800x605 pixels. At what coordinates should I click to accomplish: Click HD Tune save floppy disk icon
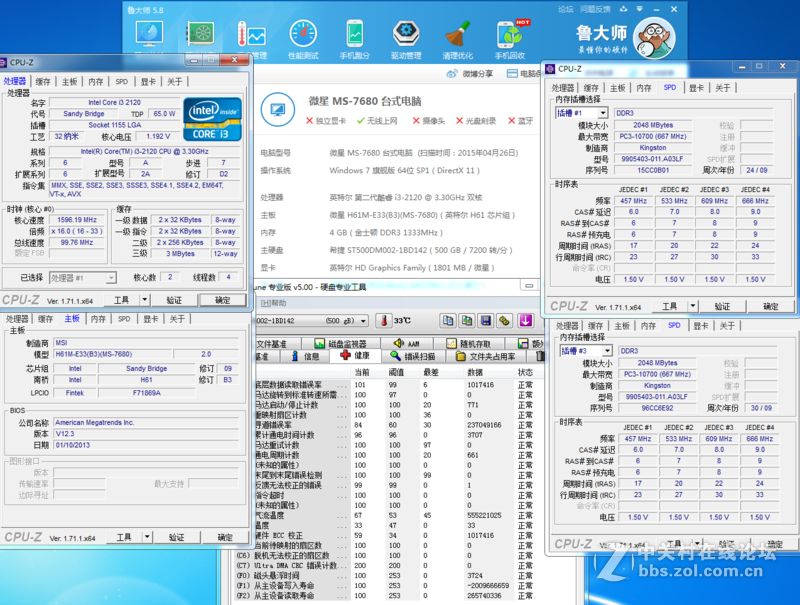click(486, 320)
